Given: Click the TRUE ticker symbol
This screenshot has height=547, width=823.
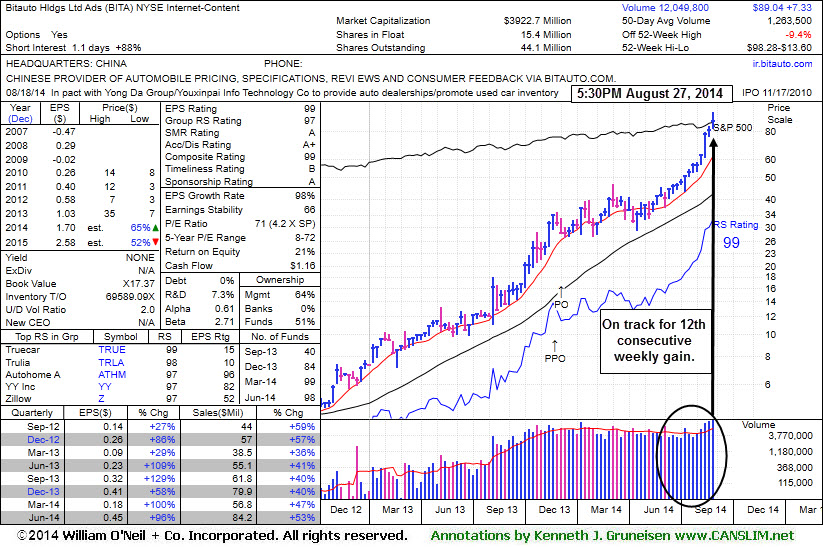Looking at the screenshot, I should coord(112,350).
